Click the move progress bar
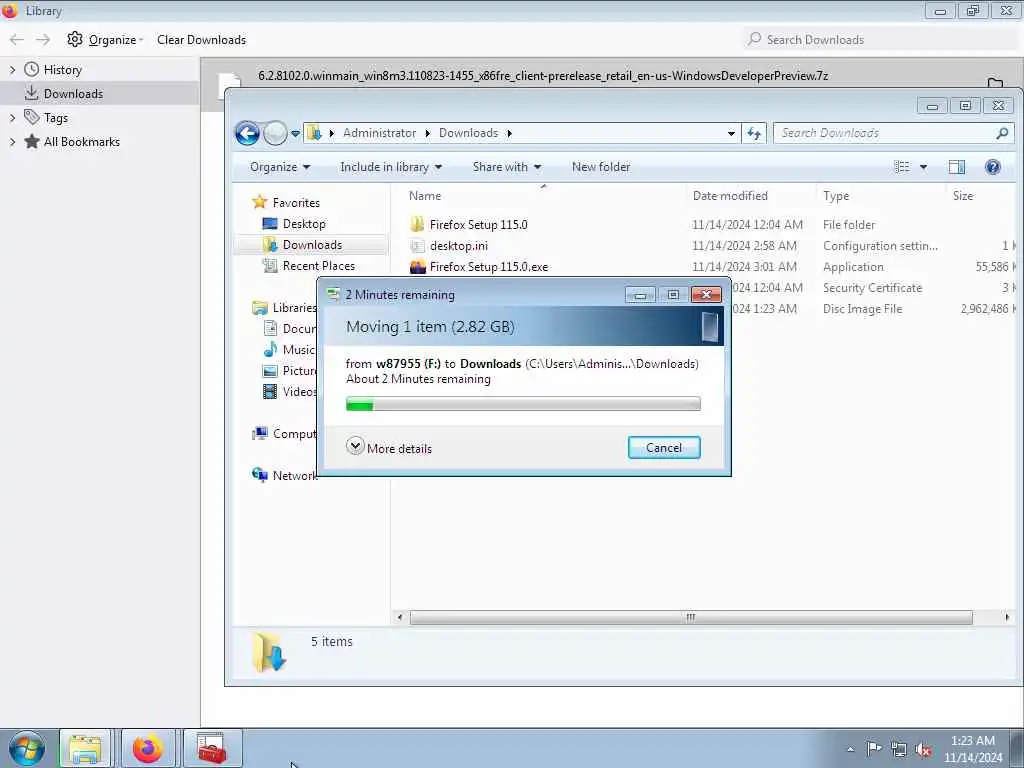1024x768 pixels. tap(523, 405)
